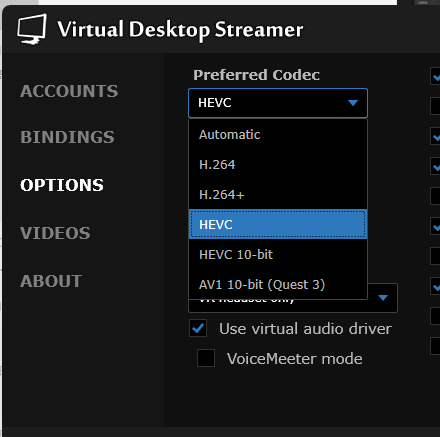Click the VoiceMeeter mode label
This screenshot has height=437, width=440.
[x=294, y=359]
